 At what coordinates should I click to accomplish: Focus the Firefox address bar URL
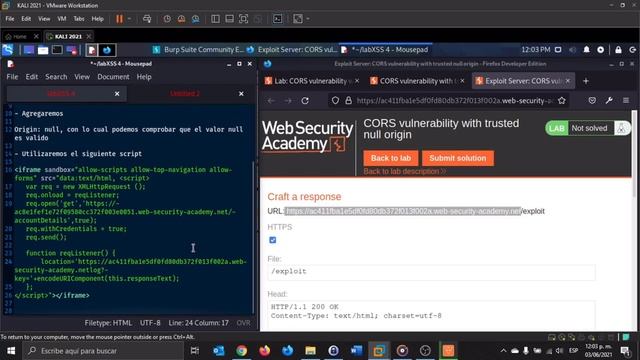tap(454, 100)
